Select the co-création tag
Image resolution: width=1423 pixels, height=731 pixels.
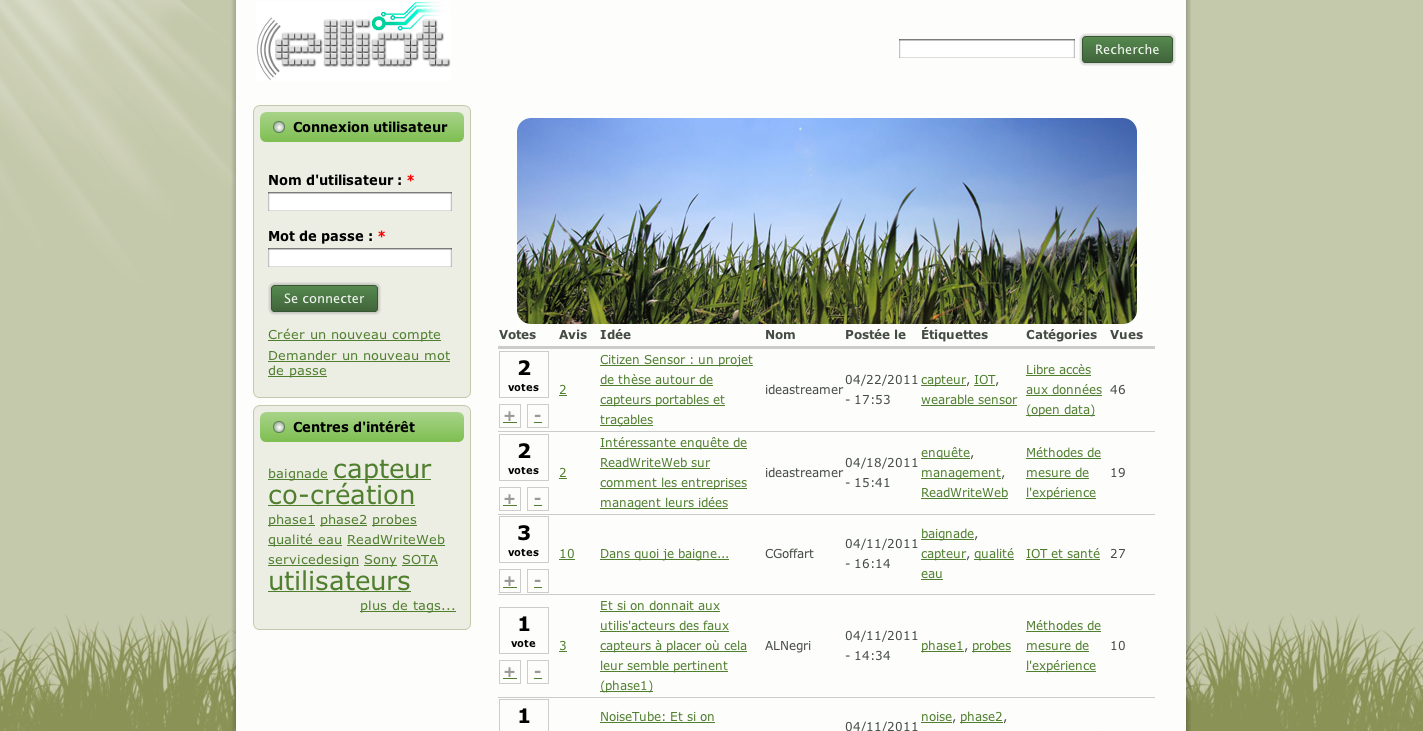341,495
